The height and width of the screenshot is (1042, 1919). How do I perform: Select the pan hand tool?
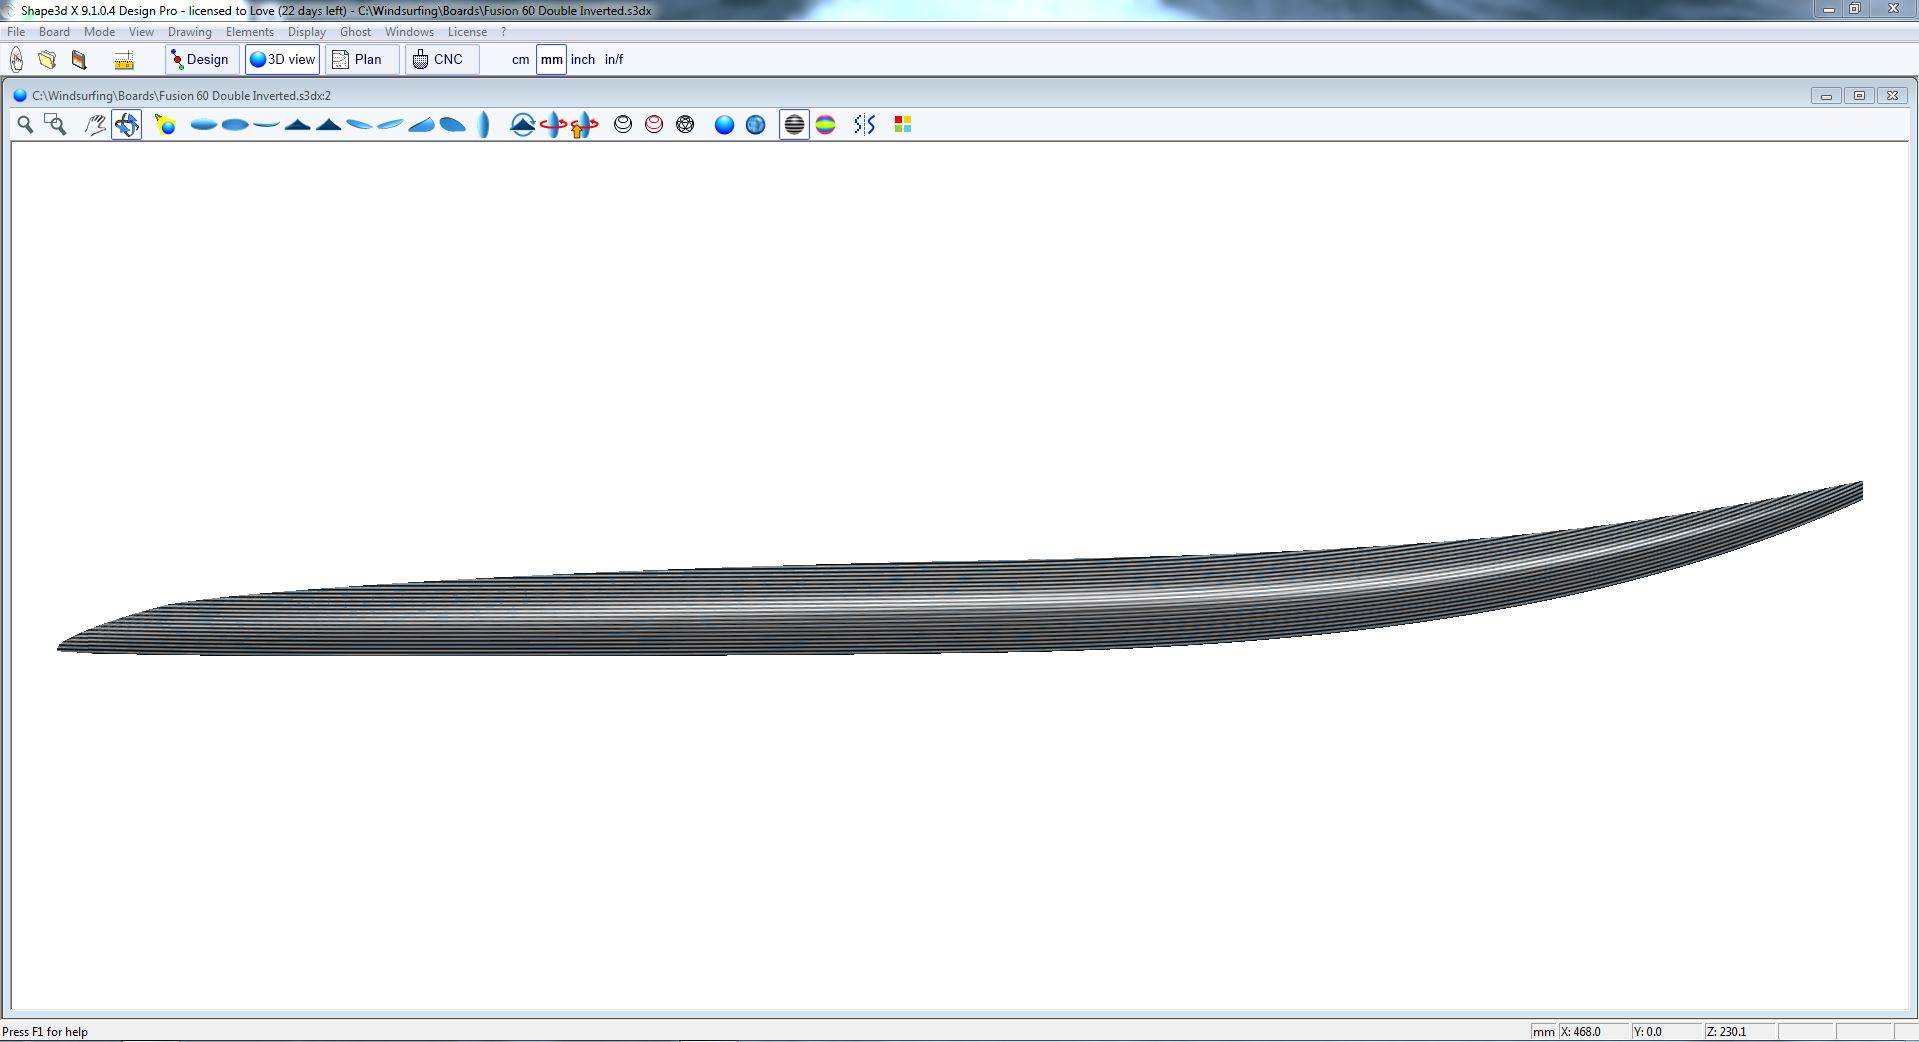pos(95,124)
